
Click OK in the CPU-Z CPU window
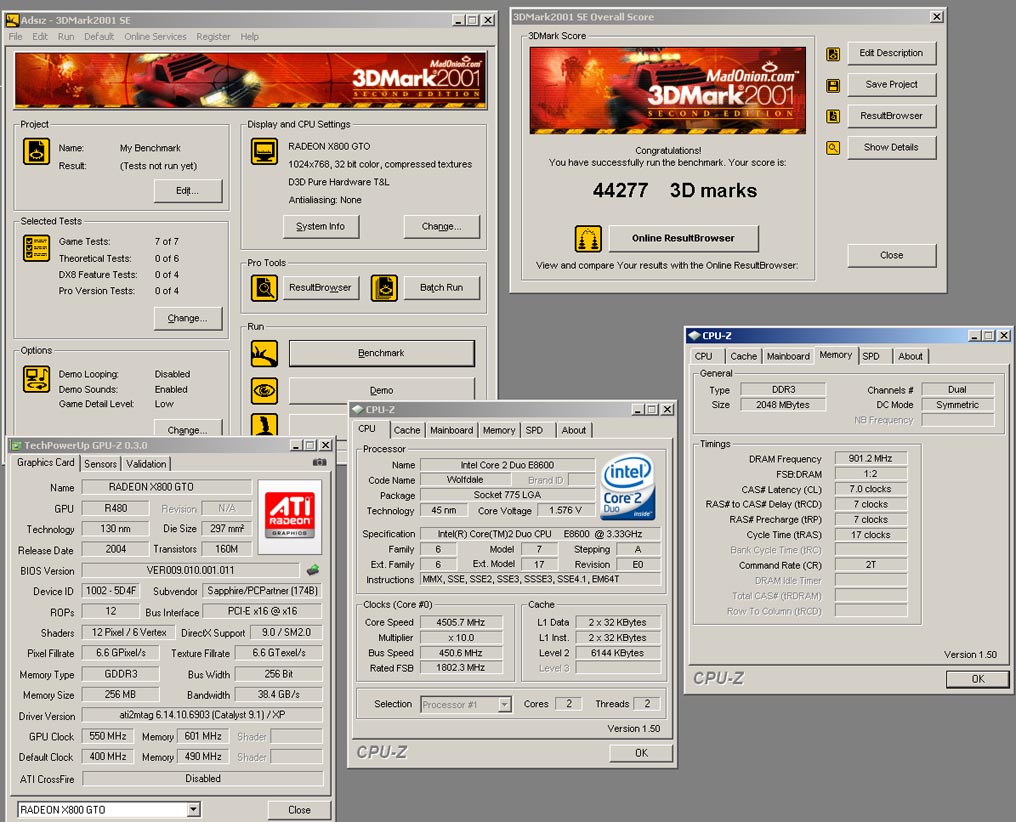[x=641, y=753]
